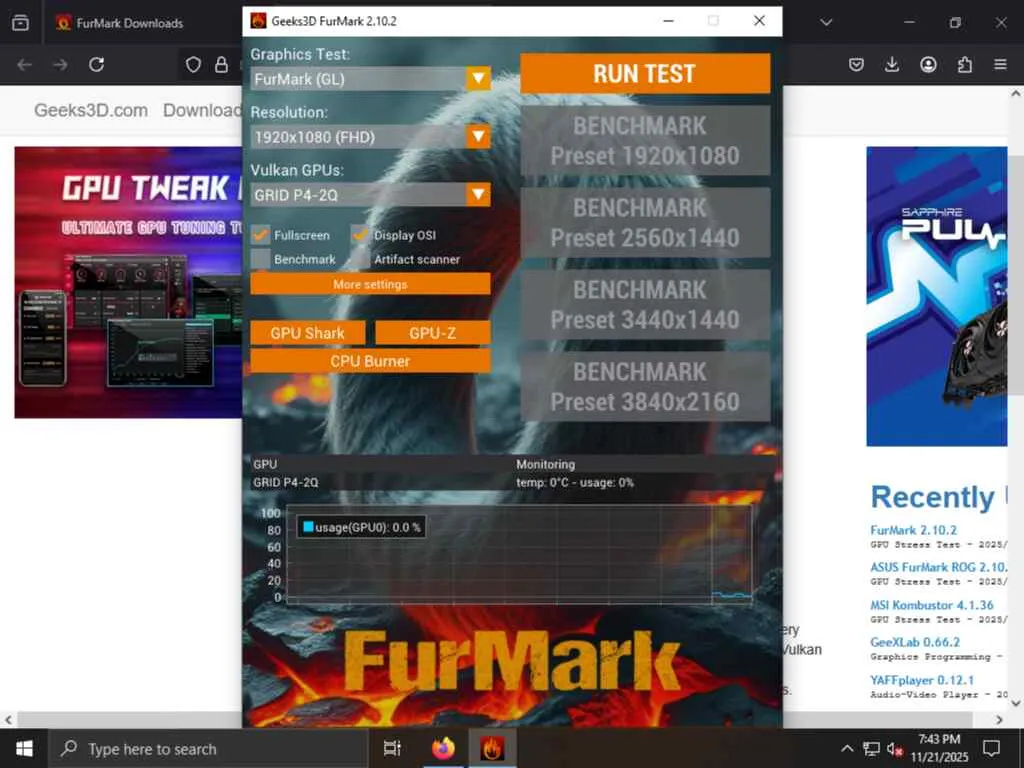
Task: Click the usage(GPU0) graph legend
Action: [x=361, y=527]
